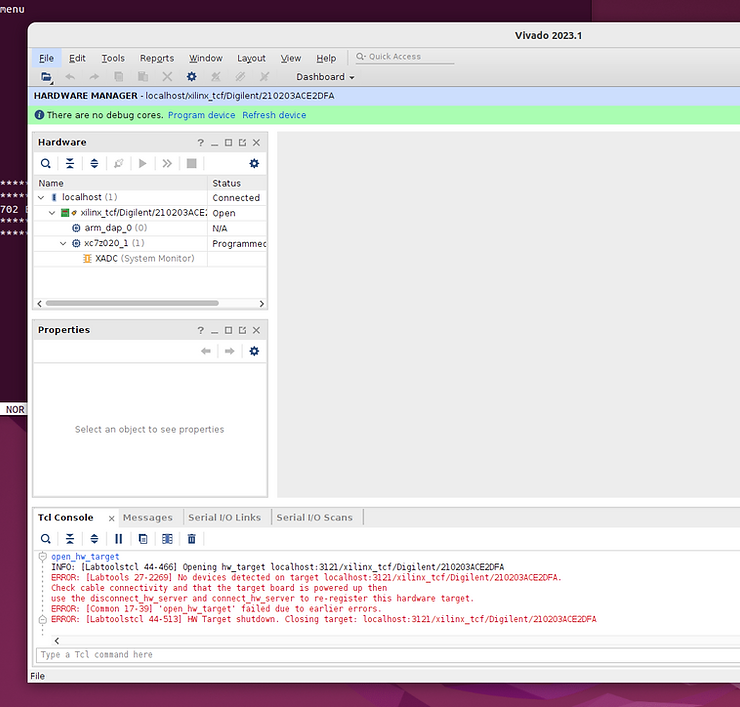Open the Dashboard dropdown
The height and width of the screenshot is (707, 740).
[x=325, y=76]
